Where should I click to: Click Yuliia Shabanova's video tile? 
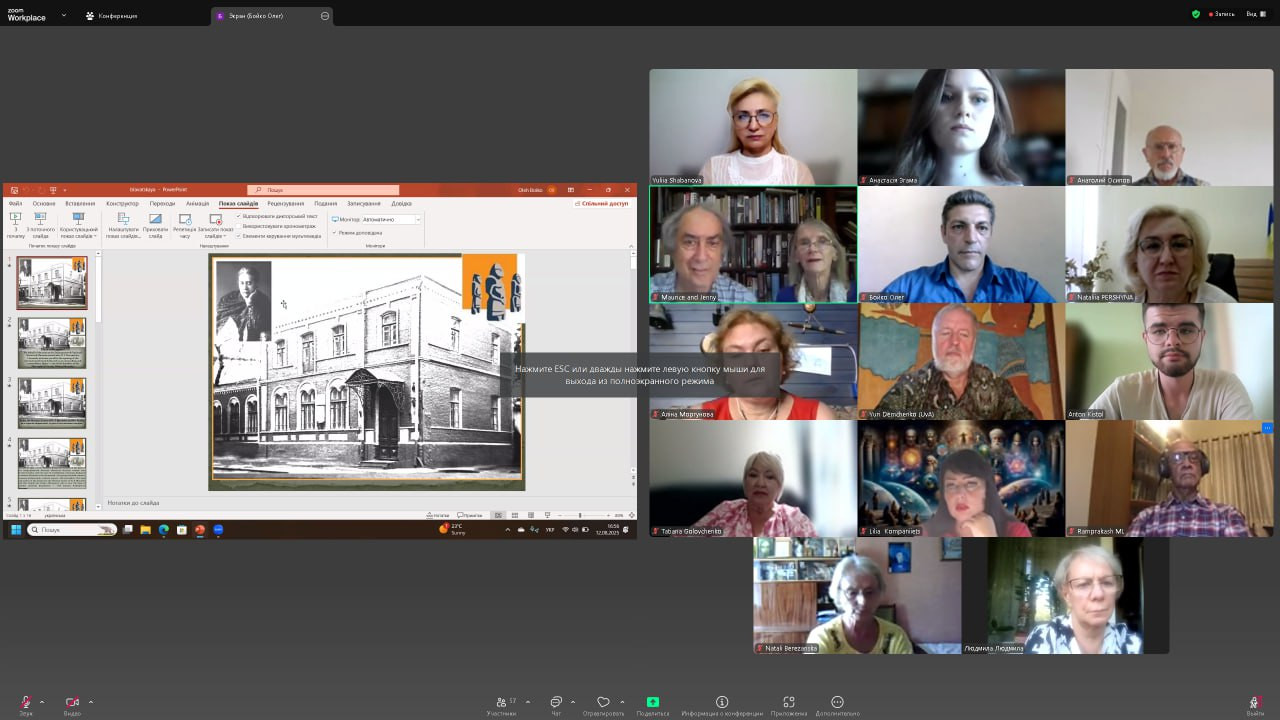(x=753, y=127)
